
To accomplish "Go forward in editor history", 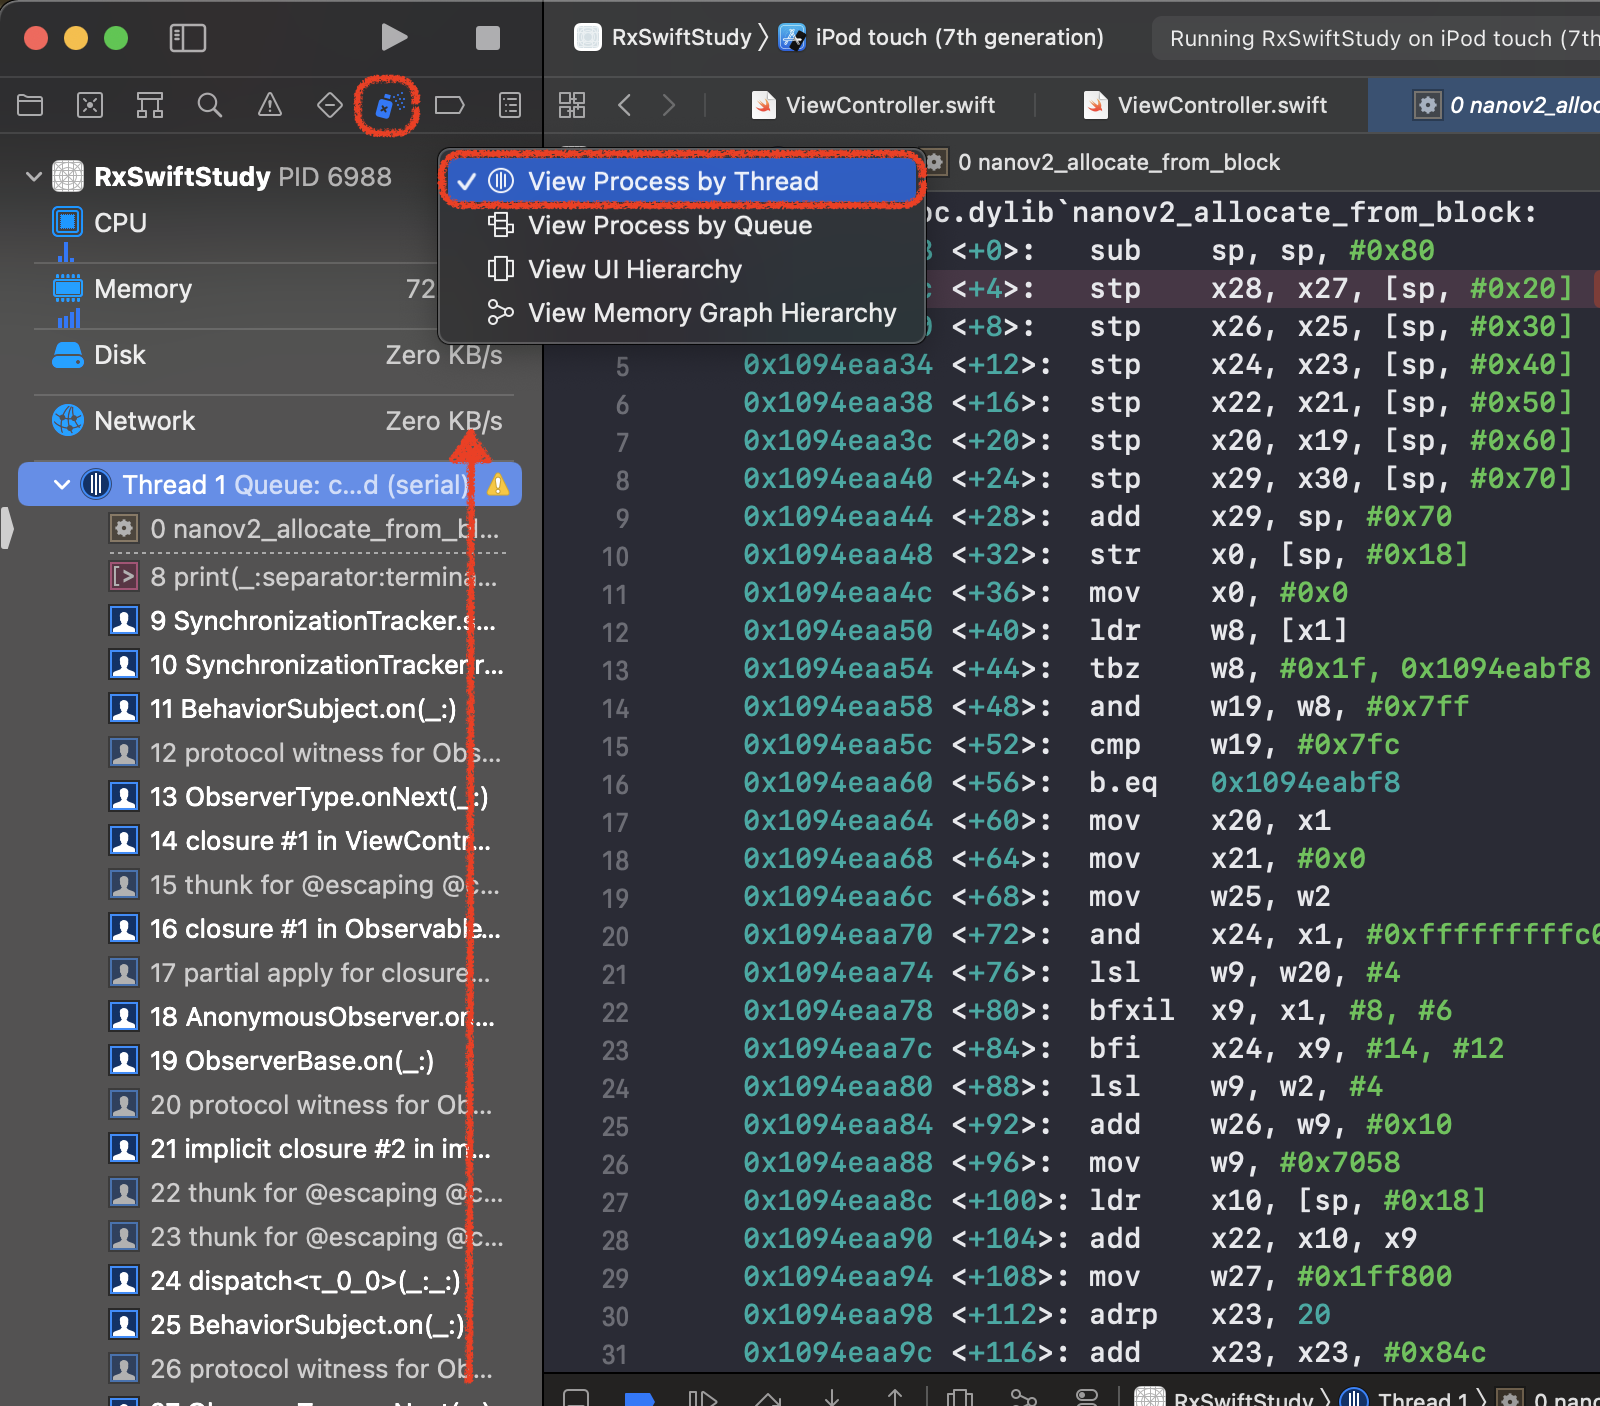I will click(x=669, y=105).
